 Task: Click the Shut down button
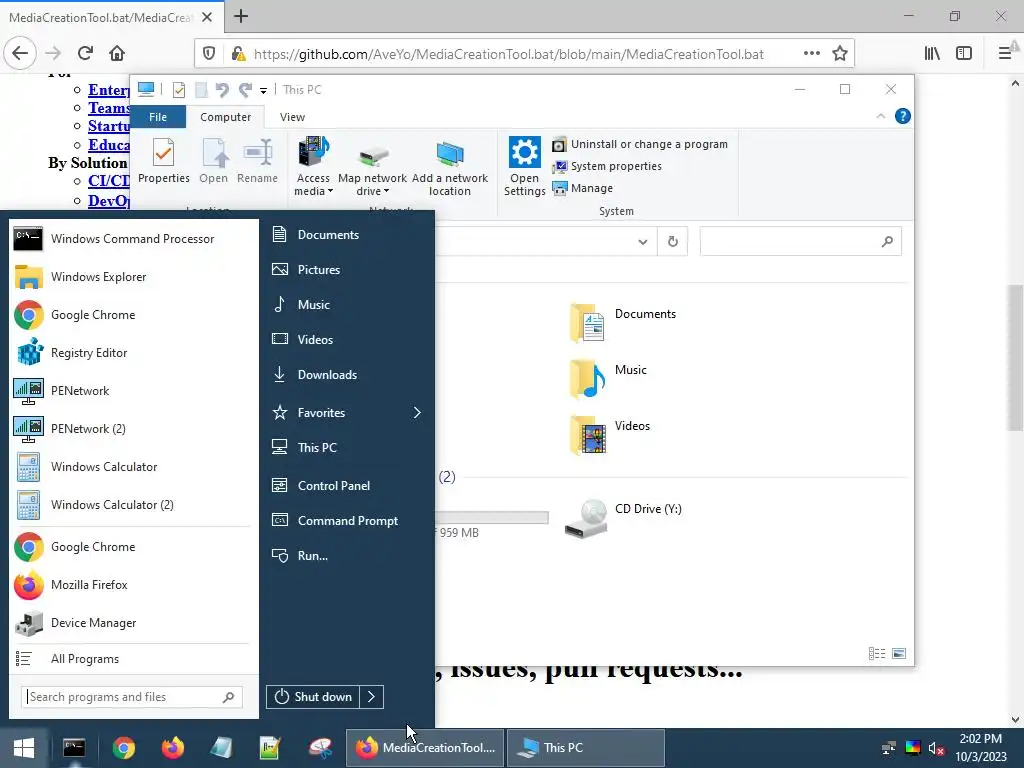pos(313,697)
